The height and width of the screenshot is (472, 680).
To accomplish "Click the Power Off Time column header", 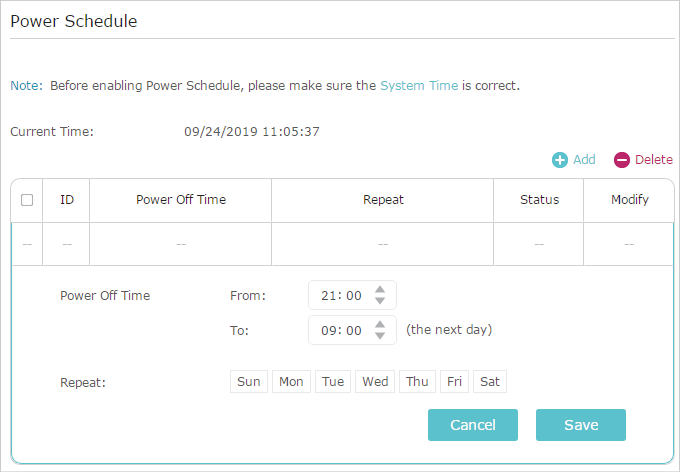I will point(181,200).
